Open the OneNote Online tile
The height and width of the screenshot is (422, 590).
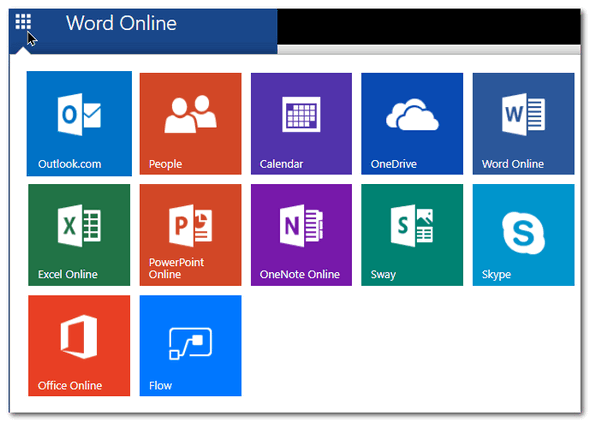(301, 235)
